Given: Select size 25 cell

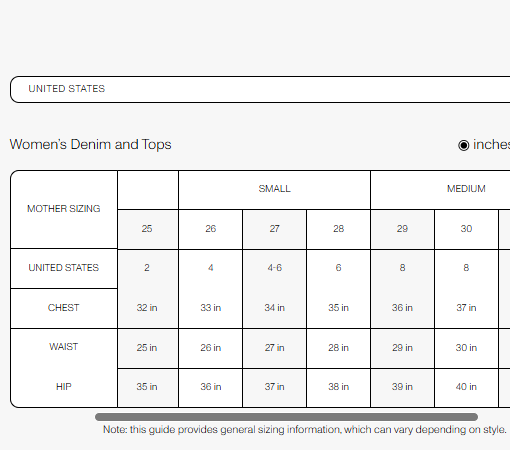Looking at the screenshot, I should (x=147, y=229).
